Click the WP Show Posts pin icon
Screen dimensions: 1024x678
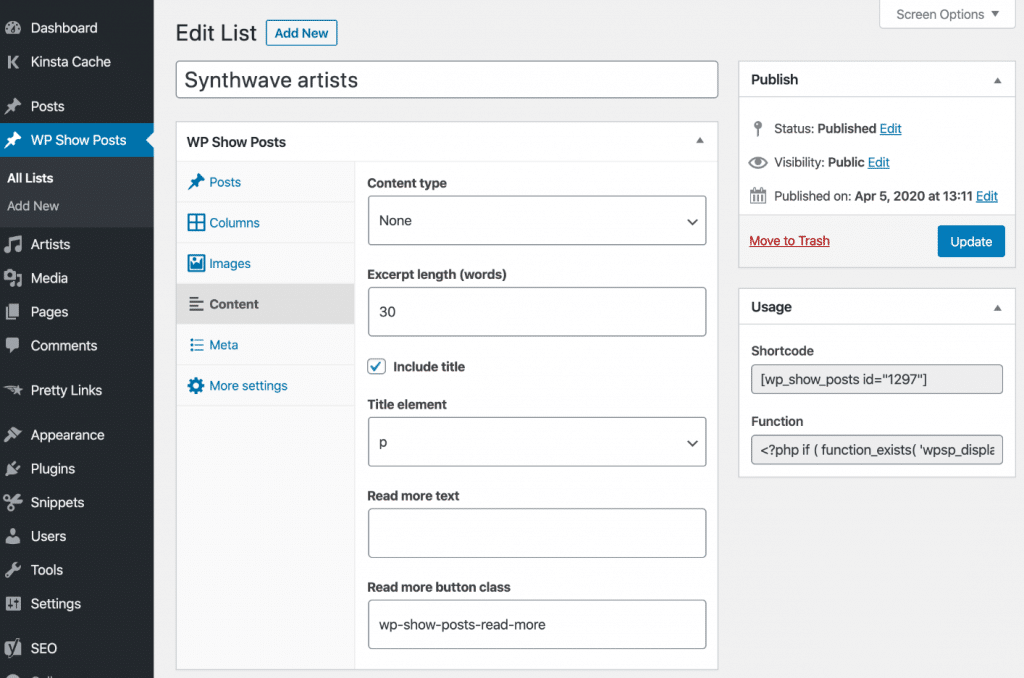[x=13, y=140]
